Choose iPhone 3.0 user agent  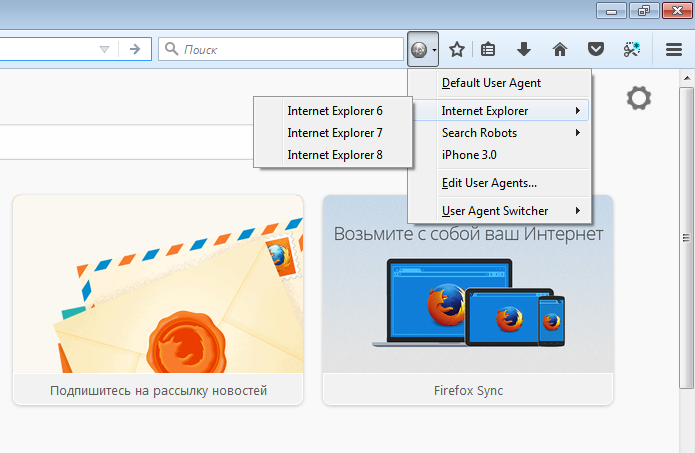pos(469,155)
